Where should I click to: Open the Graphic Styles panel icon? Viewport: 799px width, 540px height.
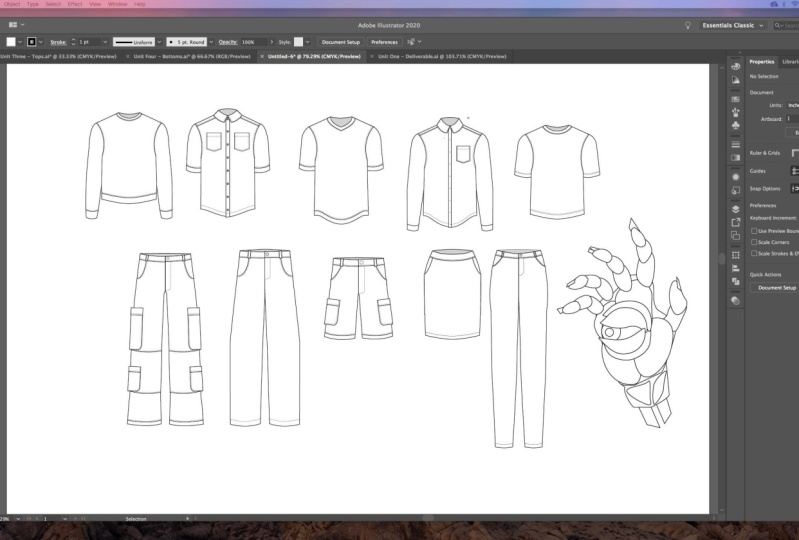click(x=735, y=190)
